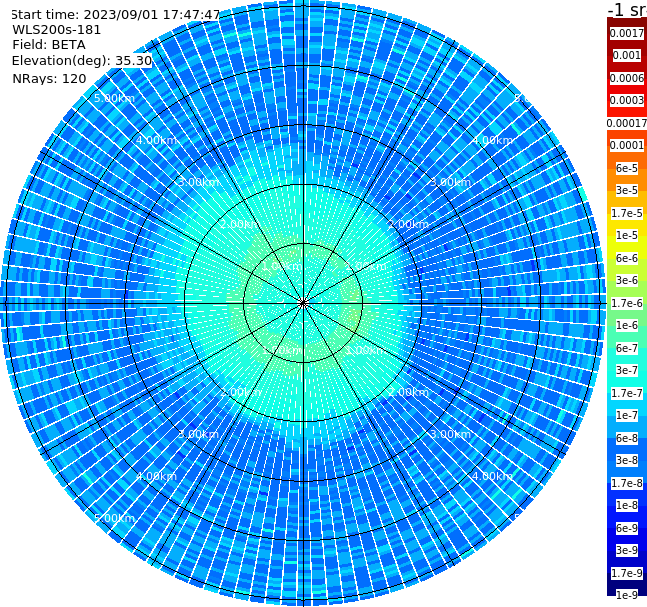Image resolution: width=647 pixels, height=607 pixels.
Task: Click the 0.0017 color scale label
Action: 627,33
